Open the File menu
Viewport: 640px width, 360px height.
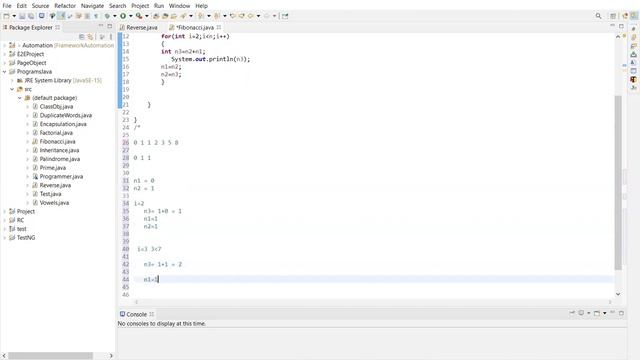click(x=7, y=6)
